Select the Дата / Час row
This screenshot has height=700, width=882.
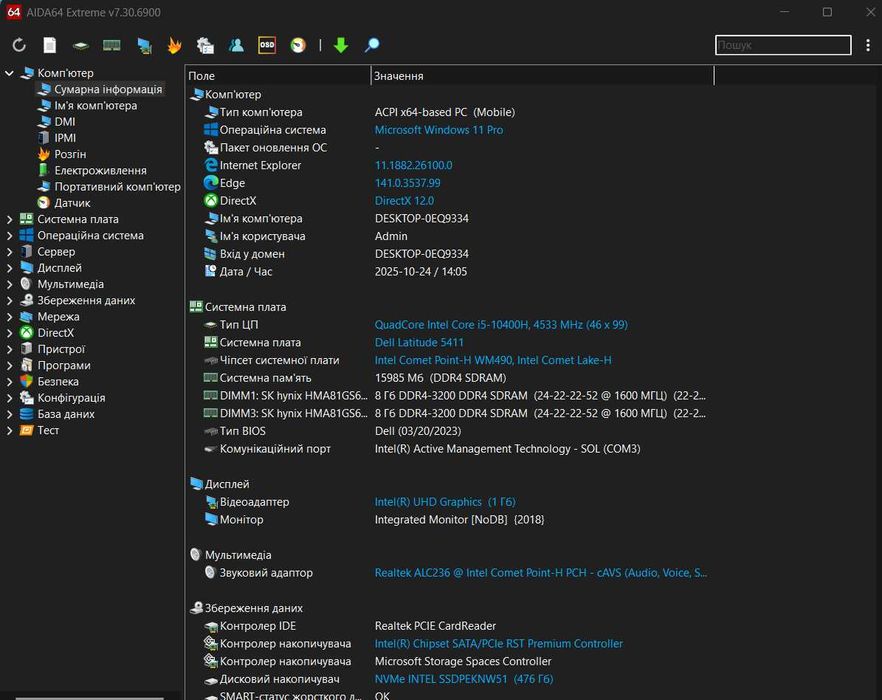(x=335, y=272)
